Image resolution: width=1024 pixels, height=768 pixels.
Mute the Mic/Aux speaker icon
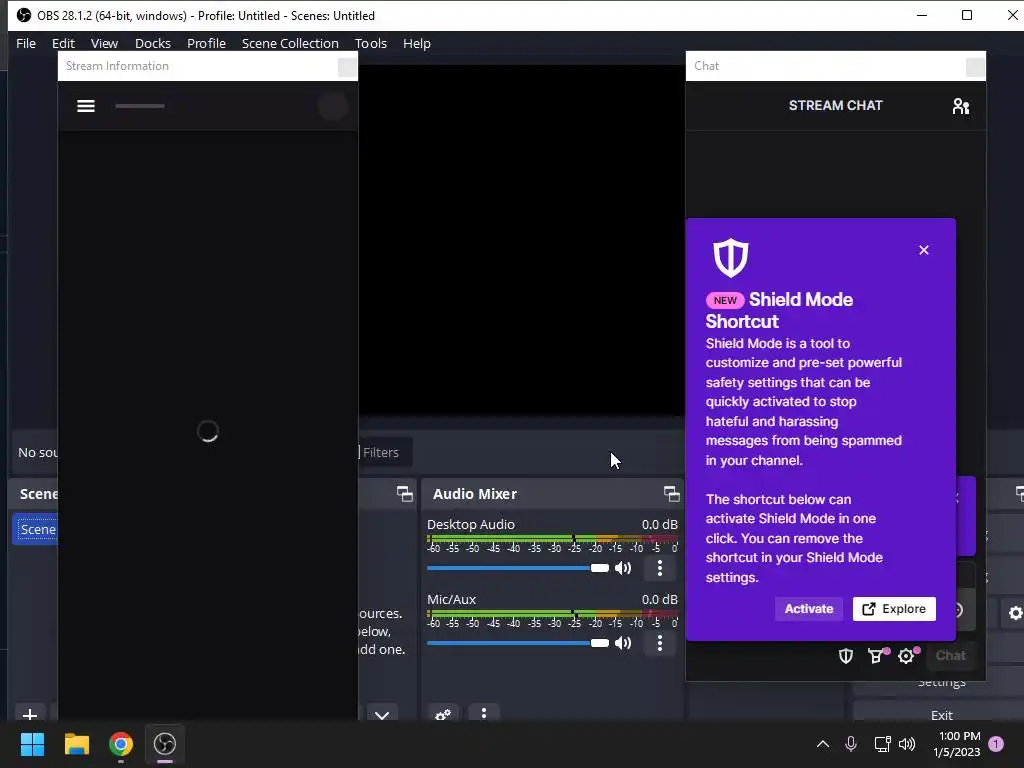[x=623, y=643]
